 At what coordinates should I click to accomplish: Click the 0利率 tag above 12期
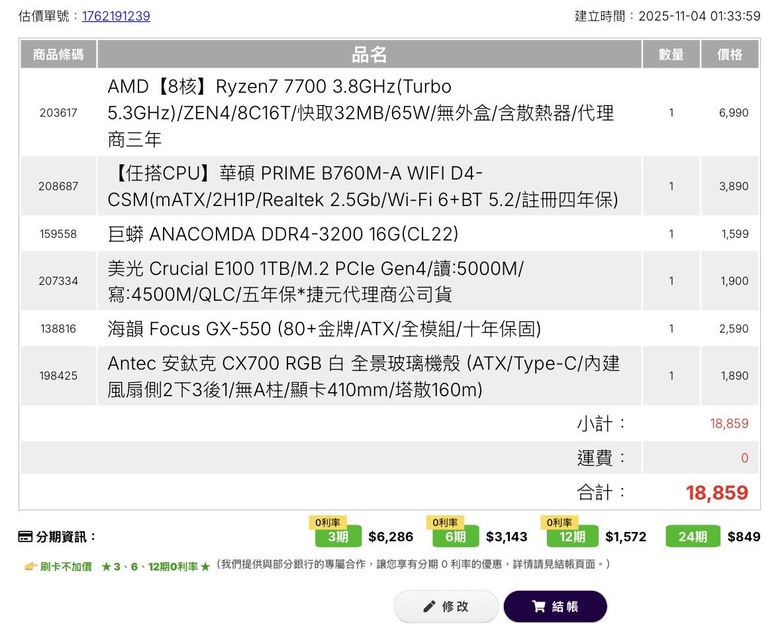559,522
